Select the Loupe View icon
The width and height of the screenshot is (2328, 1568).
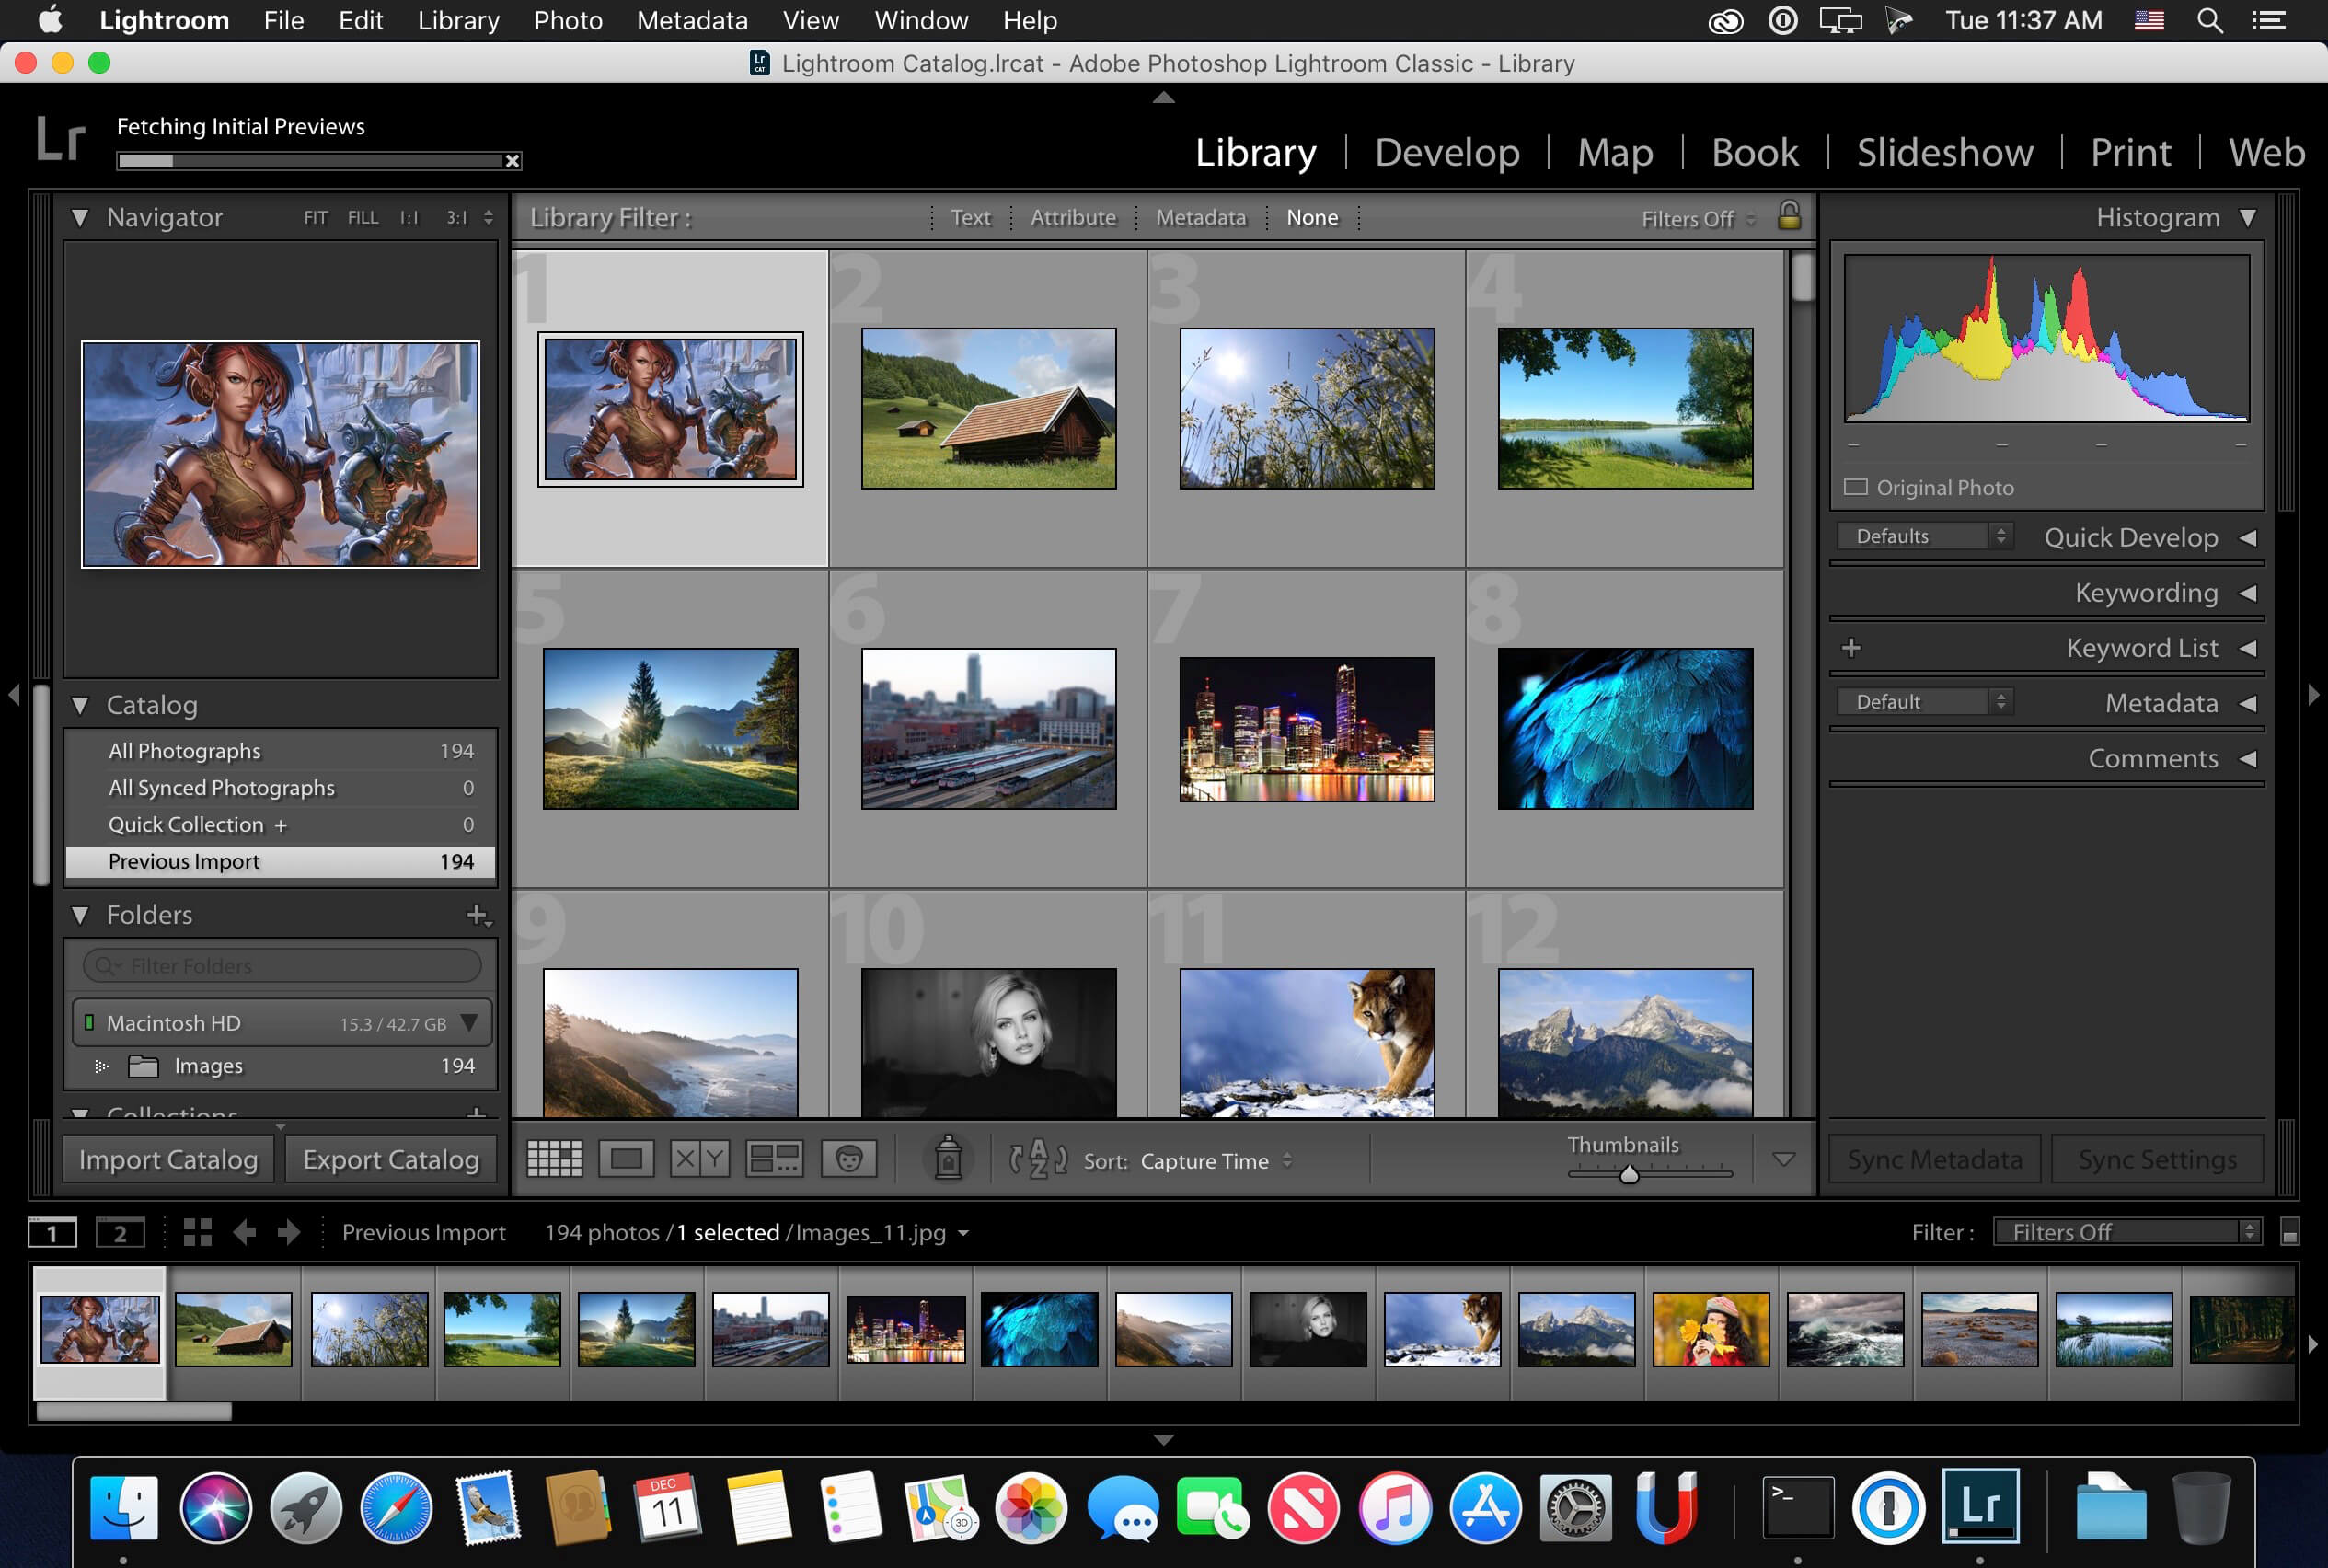click(628, 1159)
